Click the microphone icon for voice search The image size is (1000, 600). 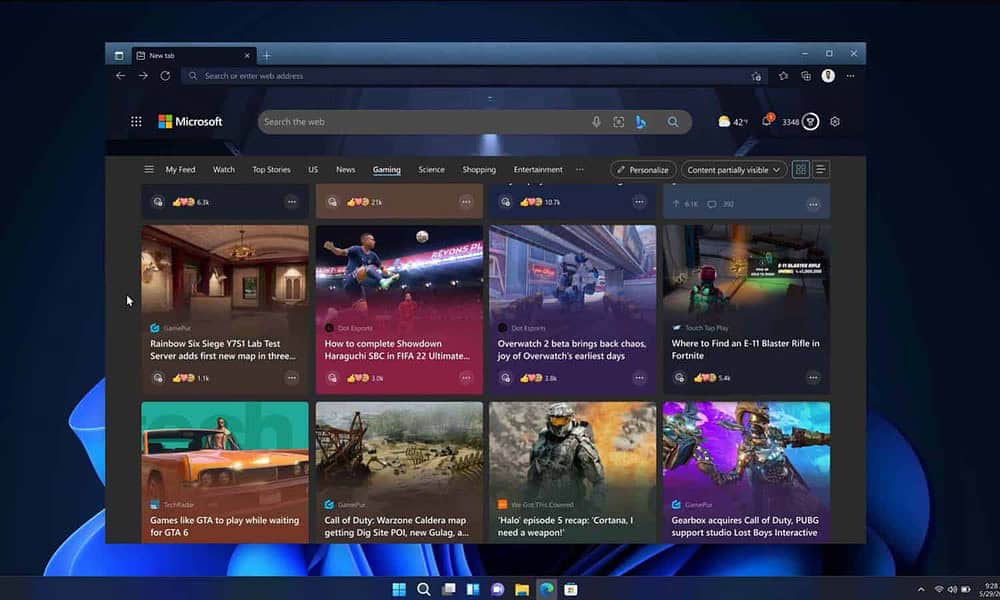[x=598, y=121]
